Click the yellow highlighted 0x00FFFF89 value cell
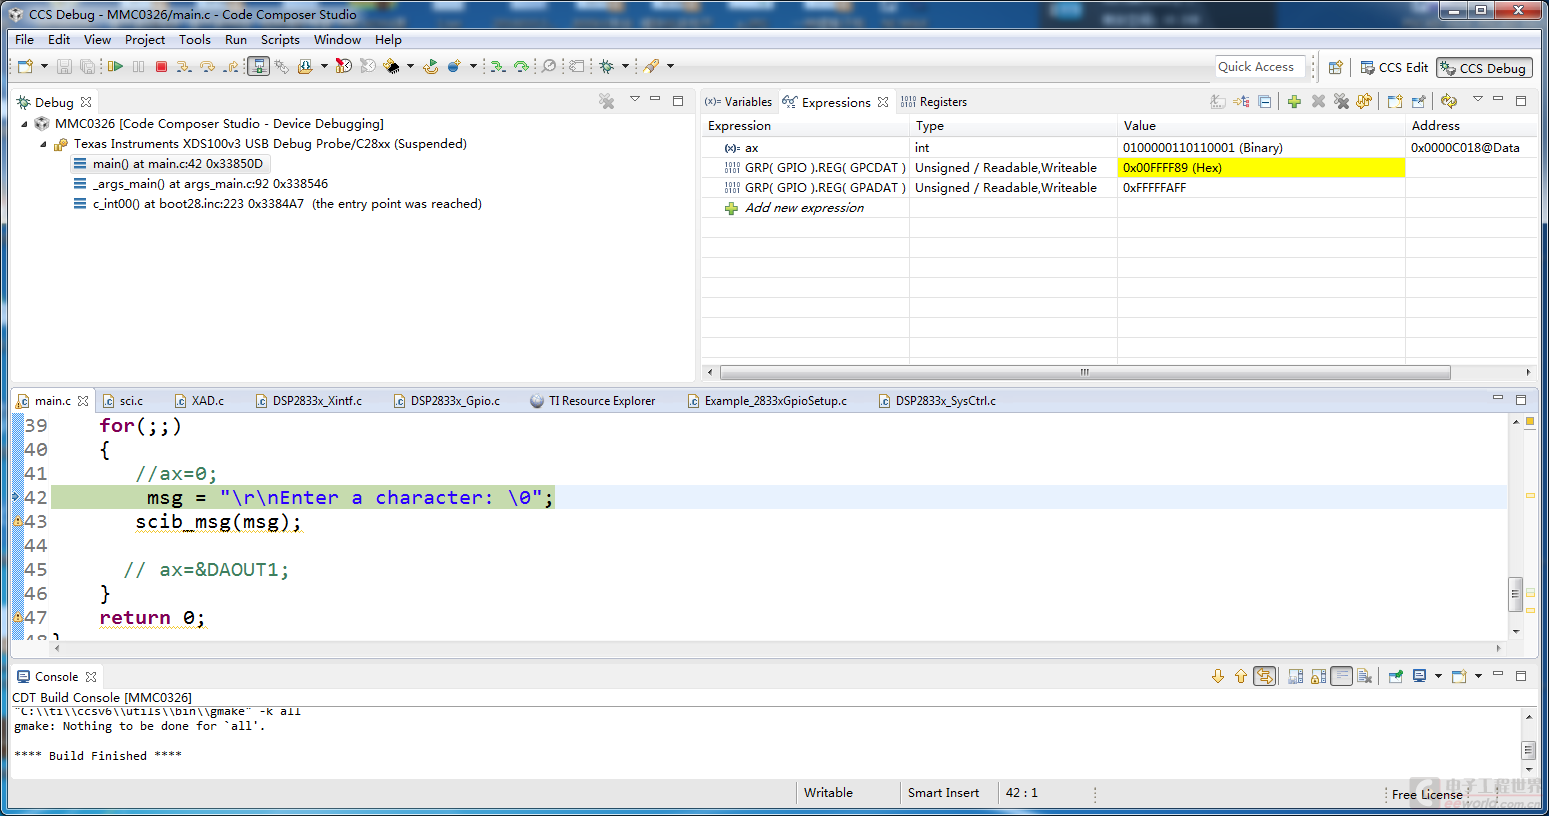Image resolution: width=1549 pixels, height=816 pixels. pos(1261,168)
